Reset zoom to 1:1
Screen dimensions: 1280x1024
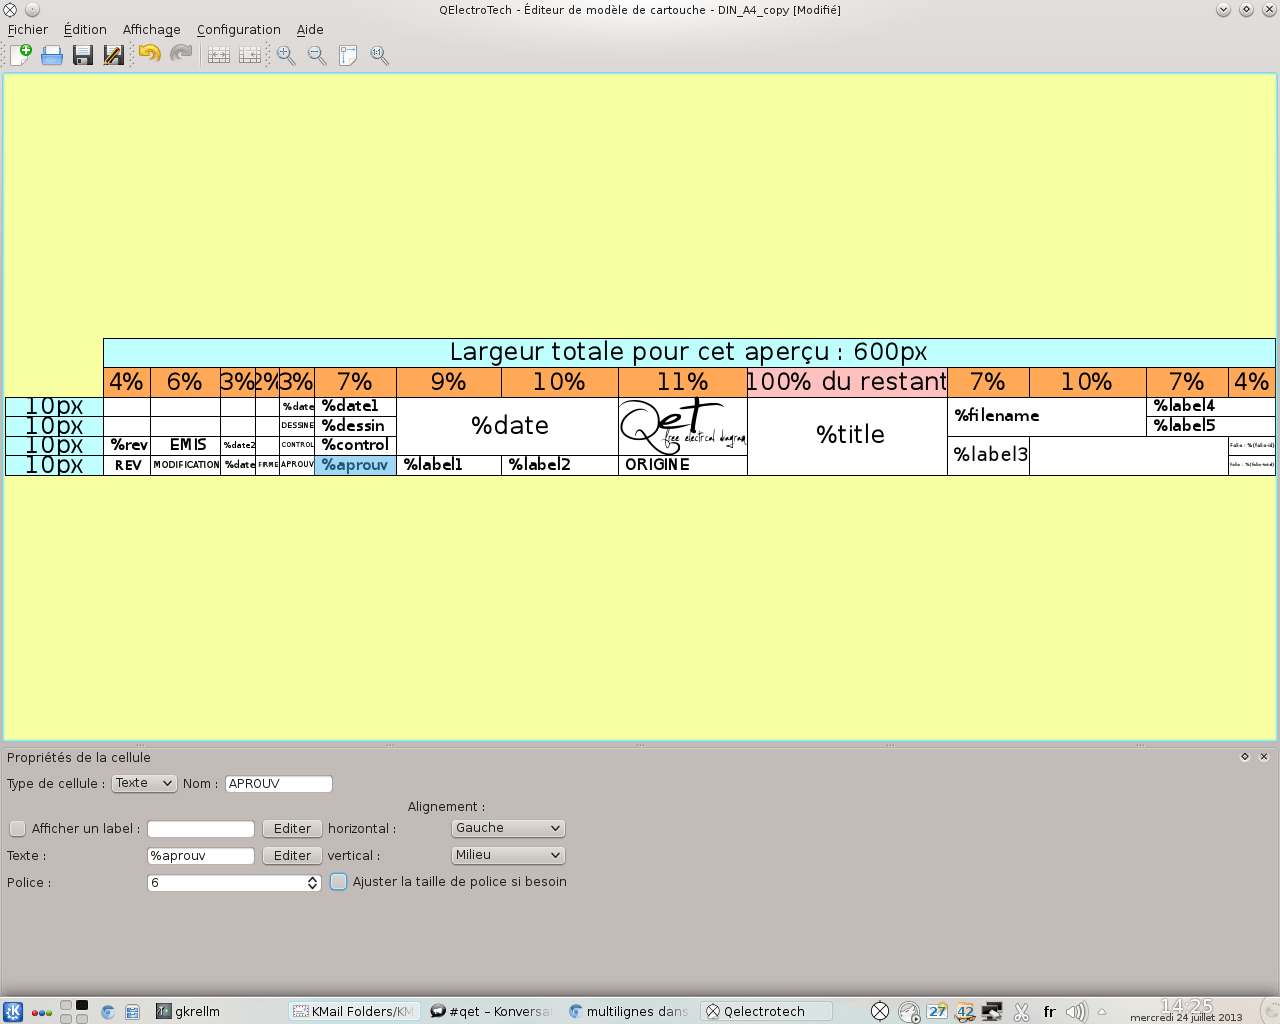379,55
